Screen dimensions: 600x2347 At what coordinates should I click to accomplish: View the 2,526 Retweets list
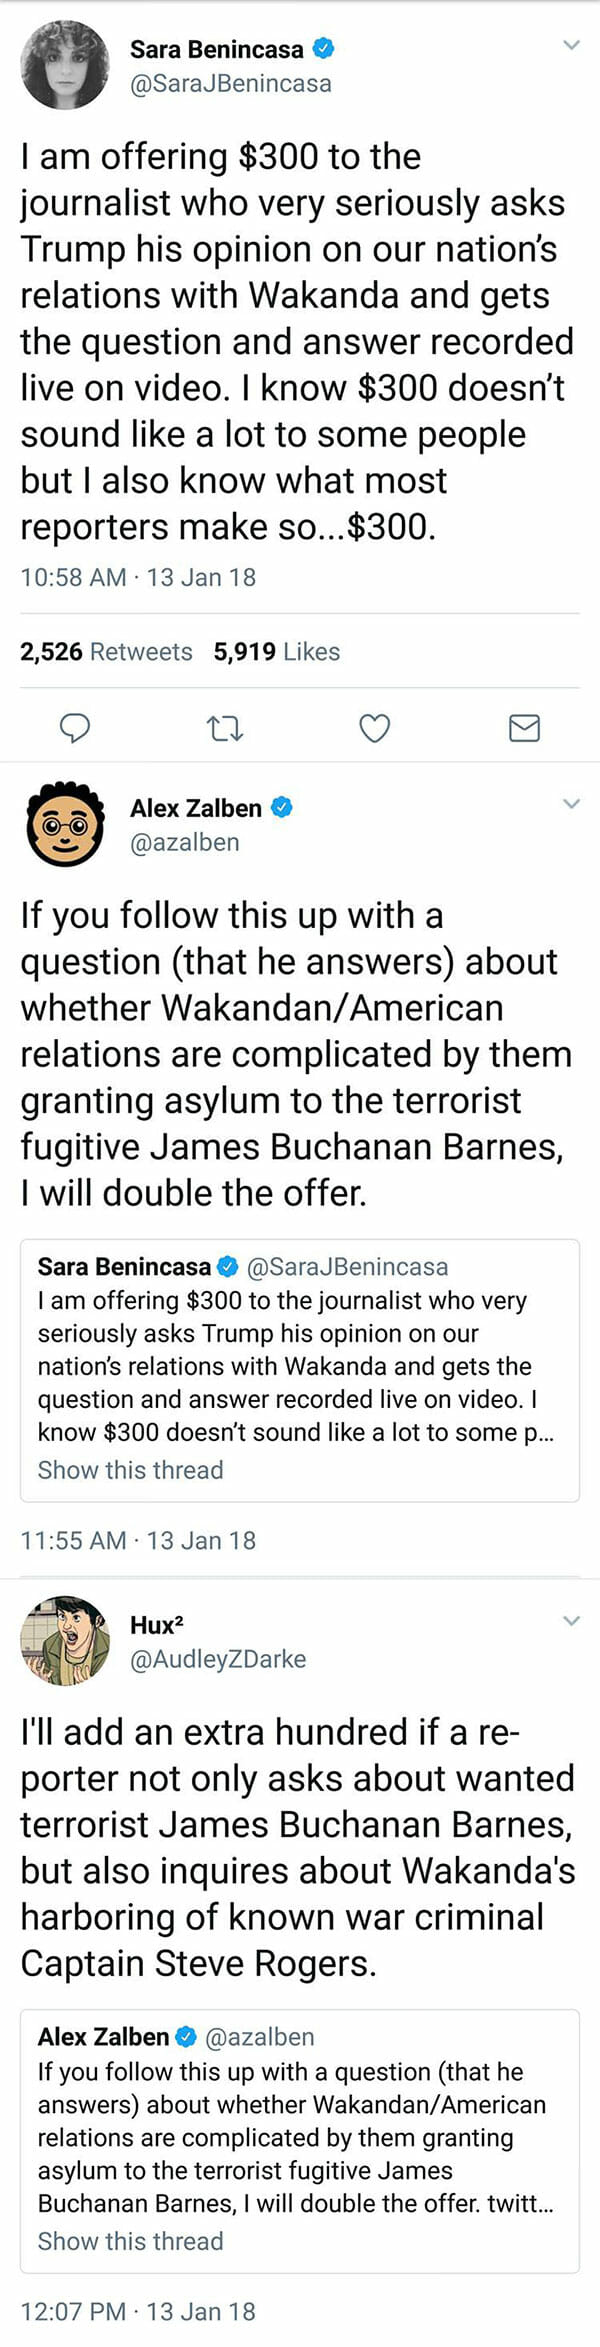pyautogui.click(x=106, y=652)
